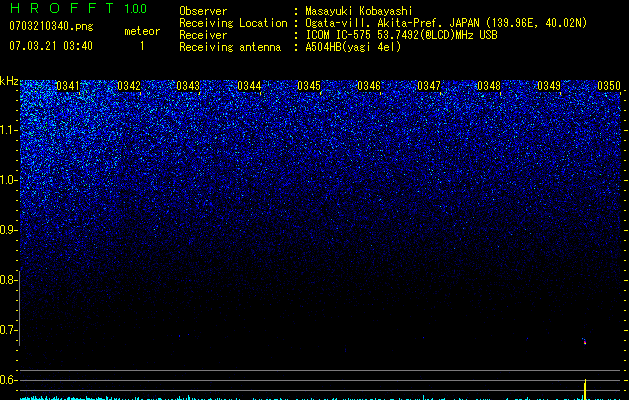Click the 0342 time marker
The width and height of the screenshot is (629, 400).
pyautogui.click(x=129, y=86)
